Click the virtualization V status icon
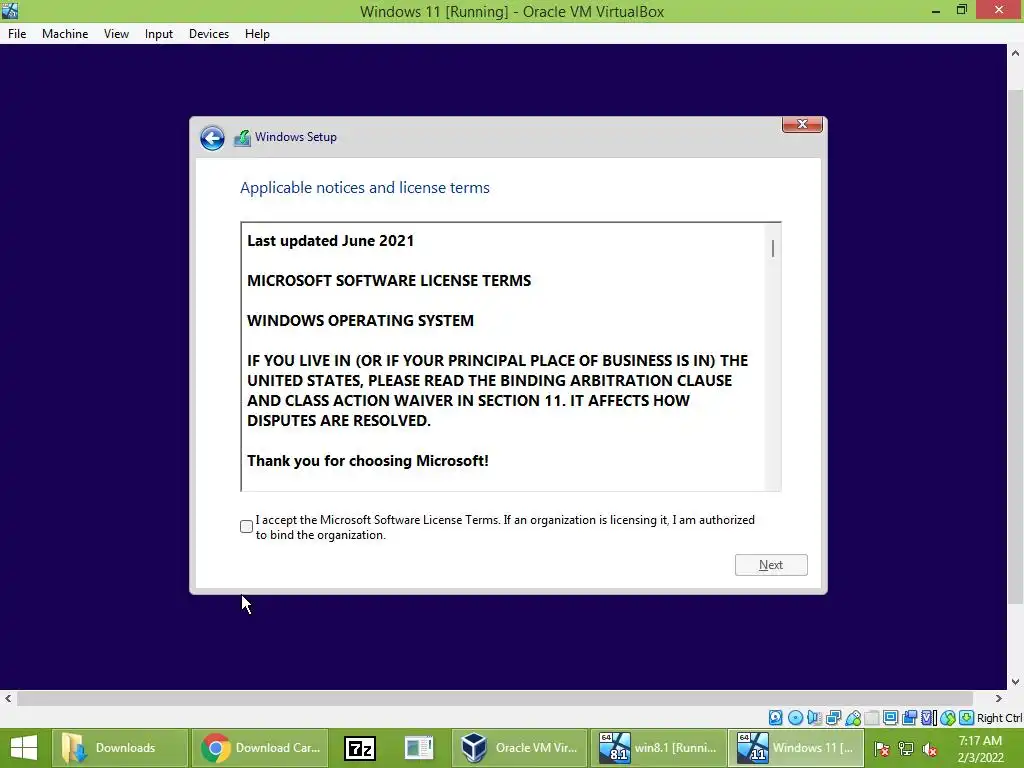 click(x=928, y=718)
